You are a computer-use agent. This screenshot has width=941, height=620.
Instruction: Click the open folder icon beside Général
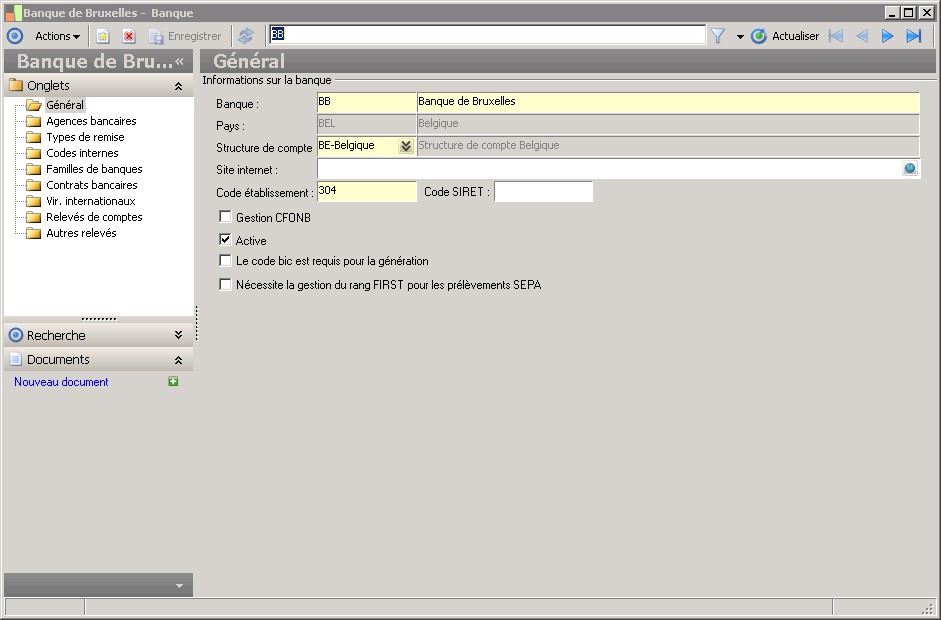tap(34, 105)
